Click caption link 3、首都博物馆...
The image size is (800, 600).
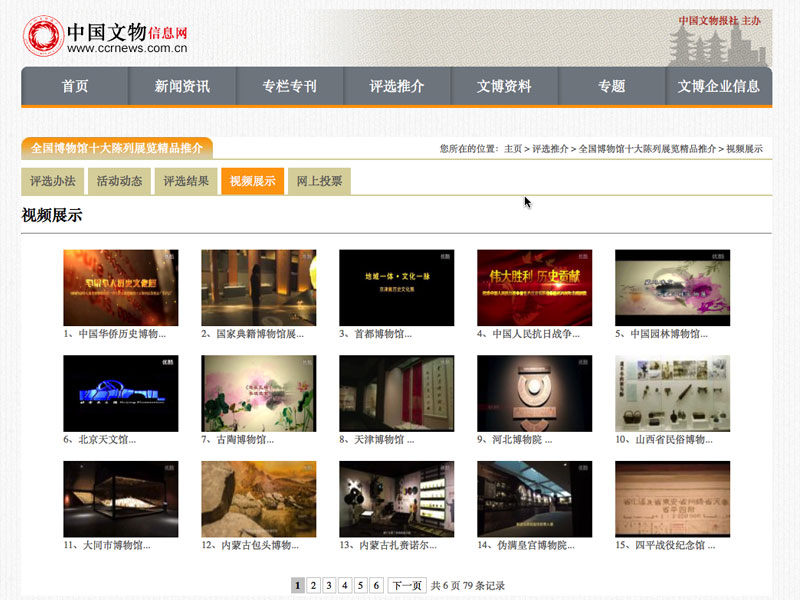tap(376, 334)
